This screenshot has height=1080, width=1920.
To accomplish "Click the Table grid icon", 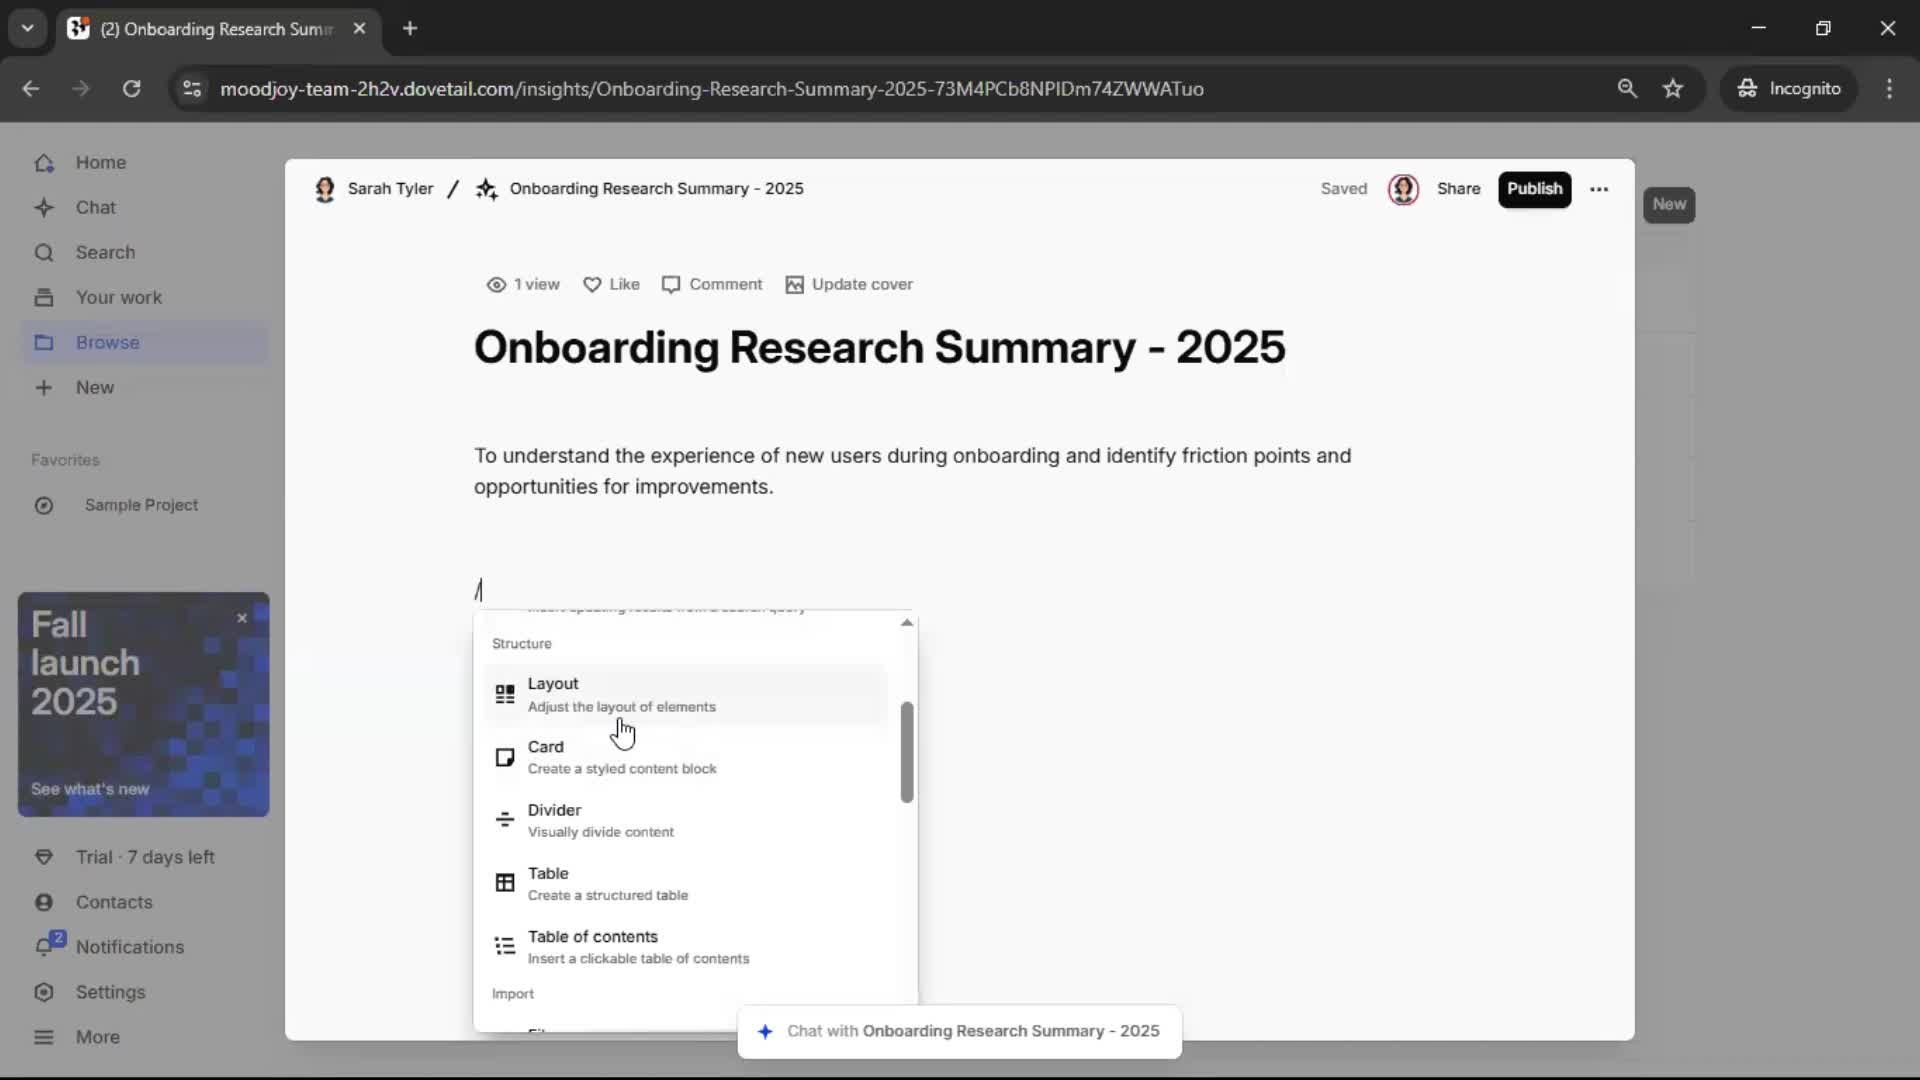I will coord(505,883).
